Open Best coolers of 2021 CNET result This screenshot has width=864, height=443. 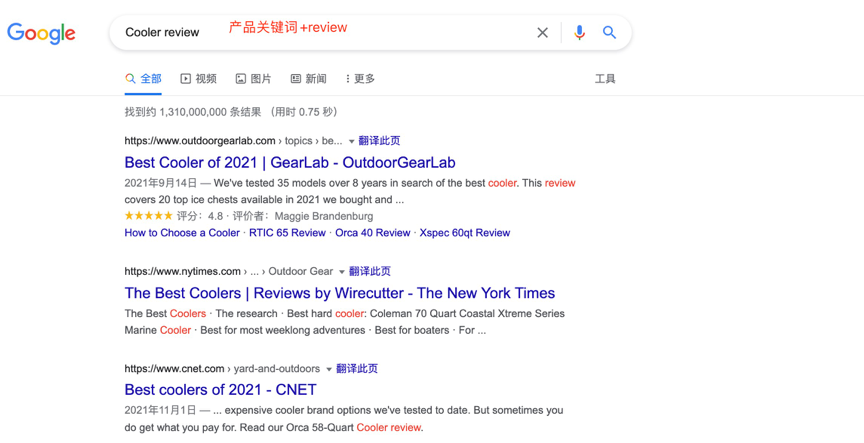[x=220, y=390]
